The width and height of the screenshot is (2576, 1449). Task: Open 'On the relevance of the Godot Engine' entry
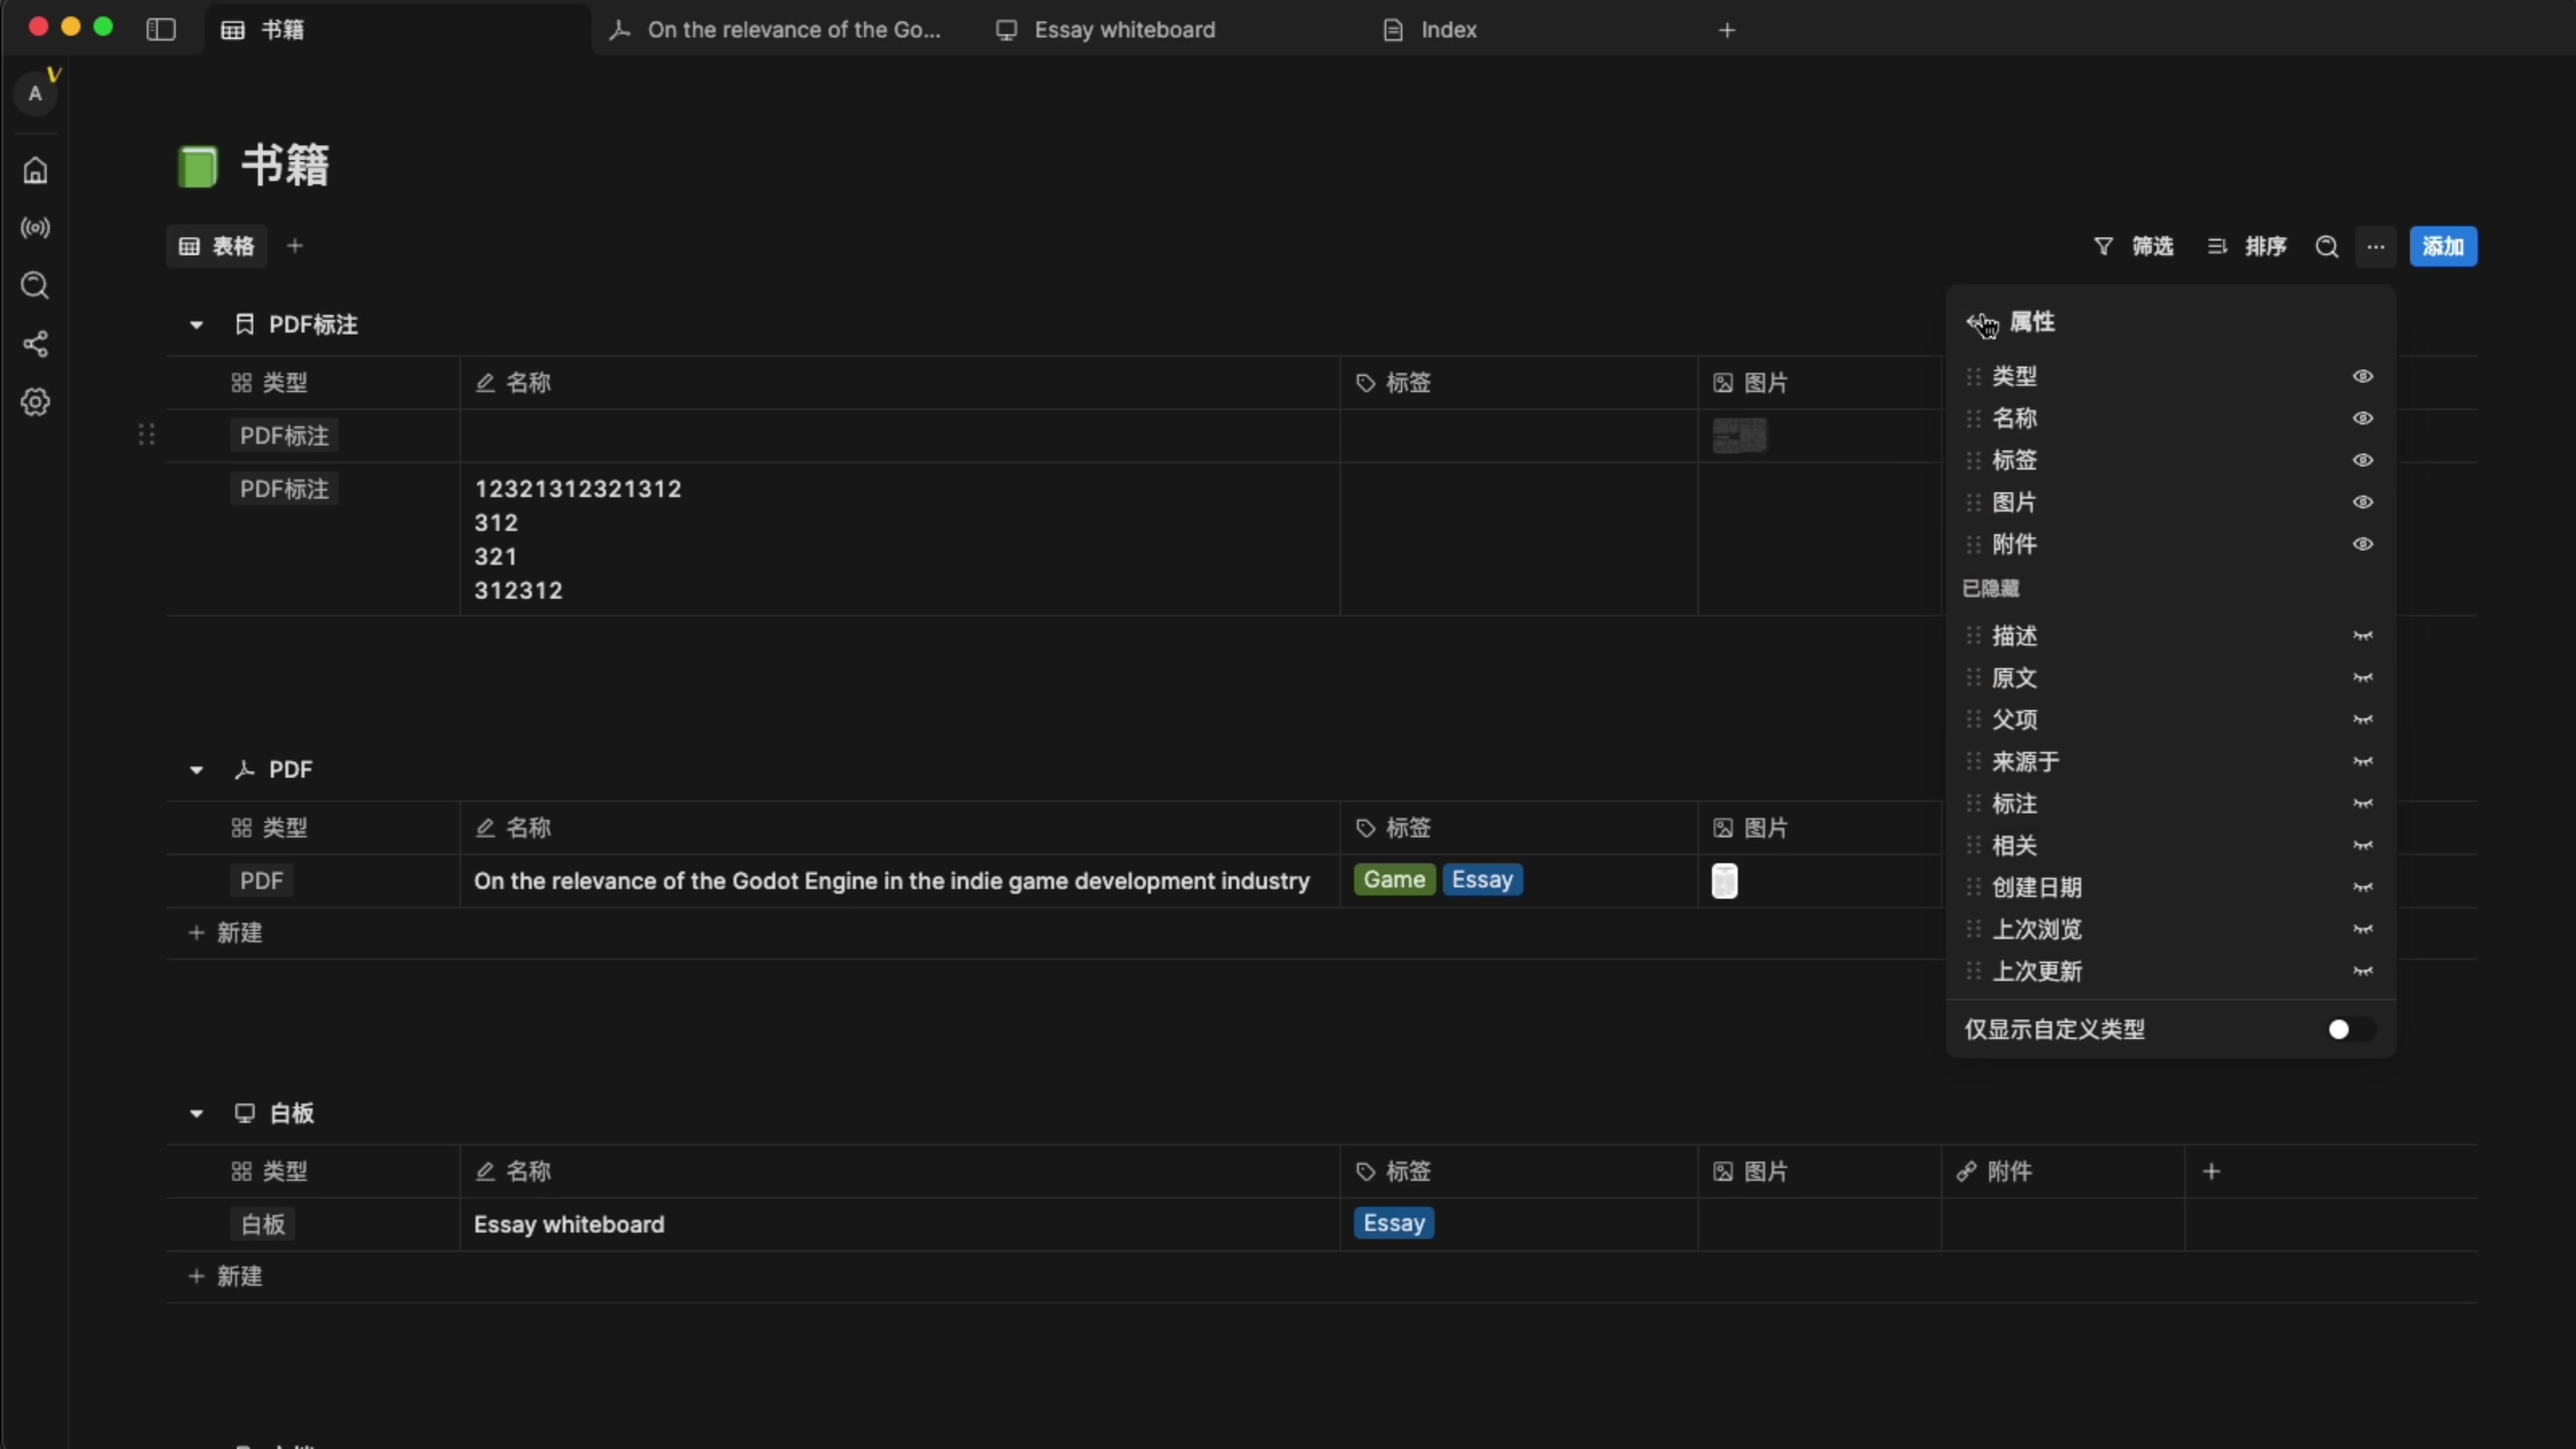coord(891,881)
